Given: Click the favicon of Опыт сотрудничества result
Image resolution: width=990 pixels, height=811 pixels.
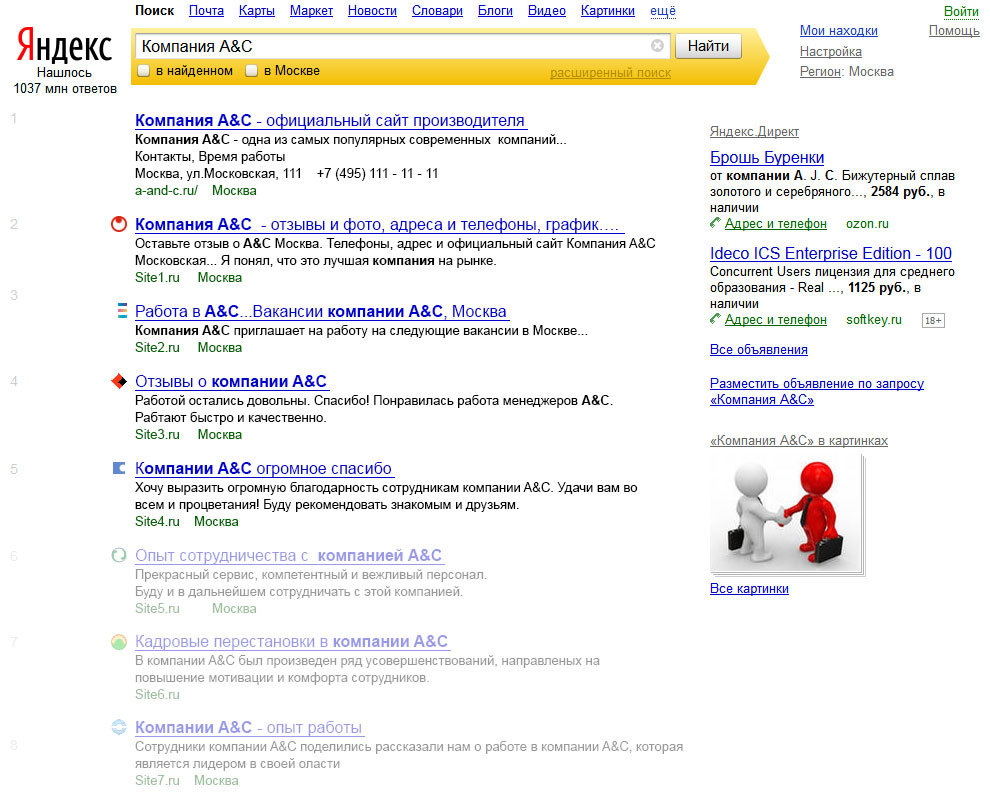Looking at the screenshot, I should click(x=119, y=555).
